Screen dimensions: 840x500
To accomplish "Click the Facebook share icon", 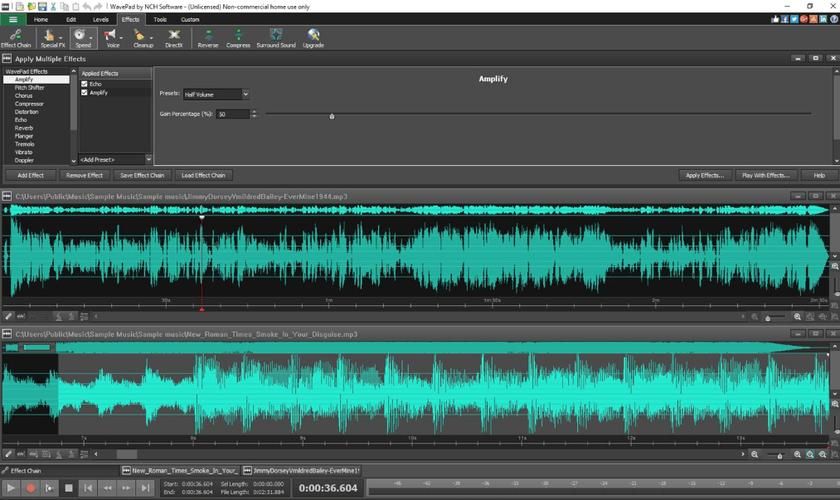I will coord(785,19).
